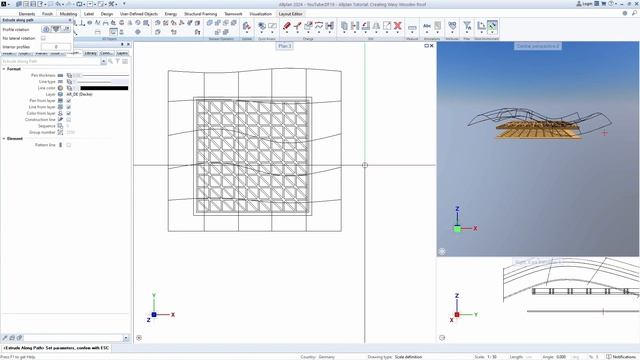Open the command line dropdown arrow
The height and width of the screenshot is (360, 640).
pyautogui.click(x=126, y=338)
